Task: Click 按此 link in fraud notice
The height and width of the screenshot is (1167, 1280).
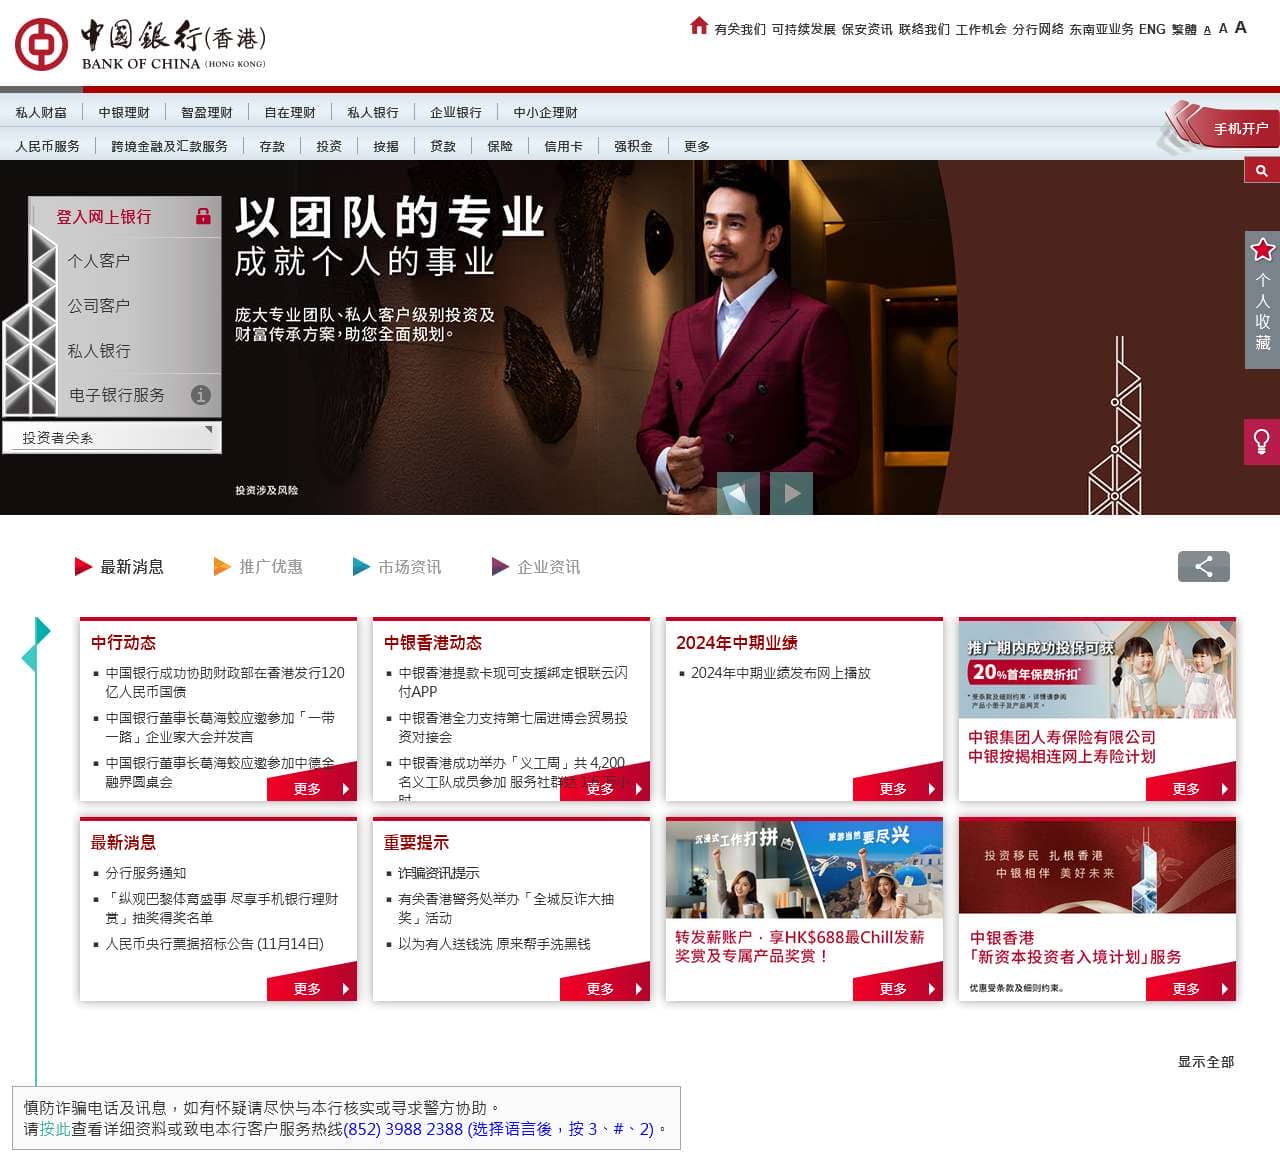Action: coord(55,1129)
